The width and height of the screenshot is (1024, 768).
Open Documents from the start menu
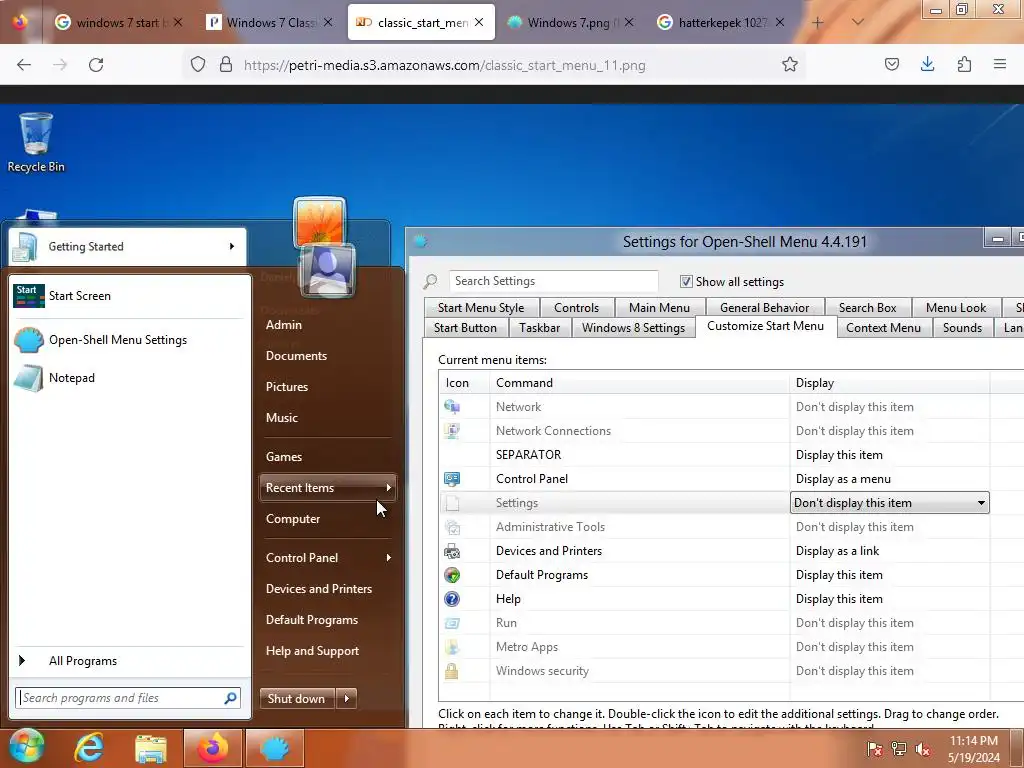296,356
